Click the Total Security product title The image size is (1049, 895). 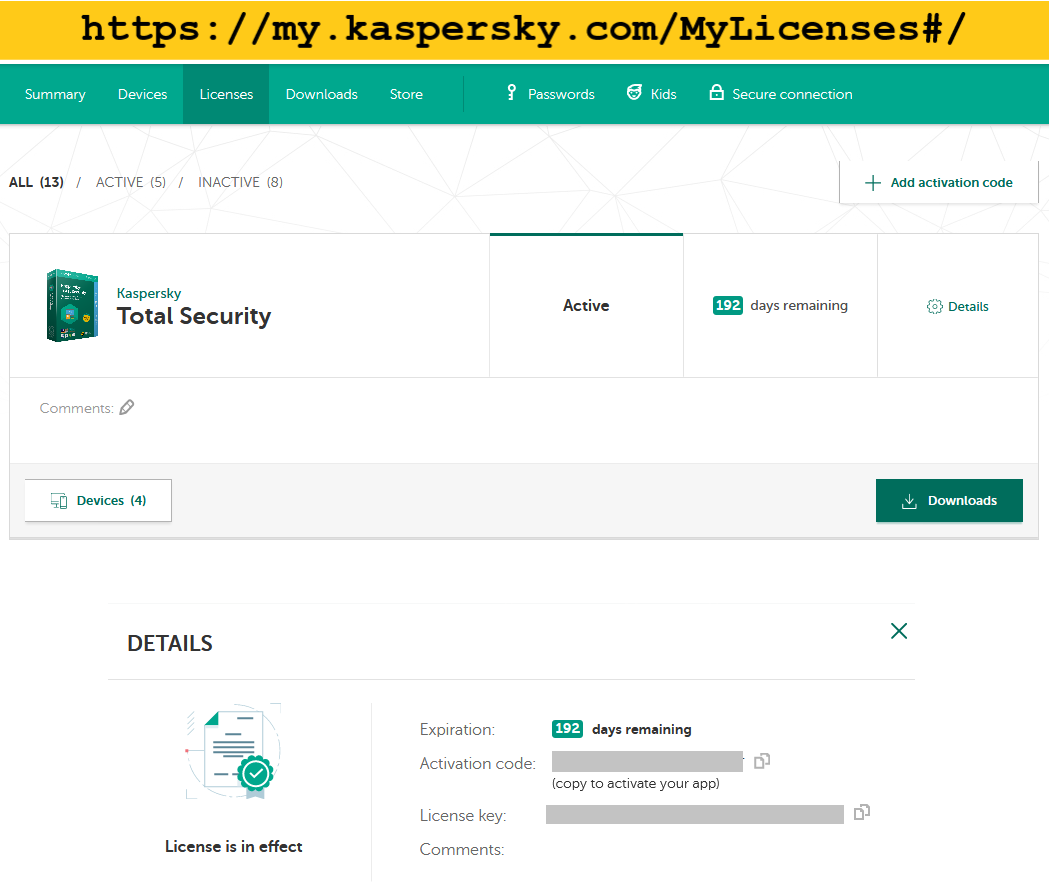pos(194,316)
